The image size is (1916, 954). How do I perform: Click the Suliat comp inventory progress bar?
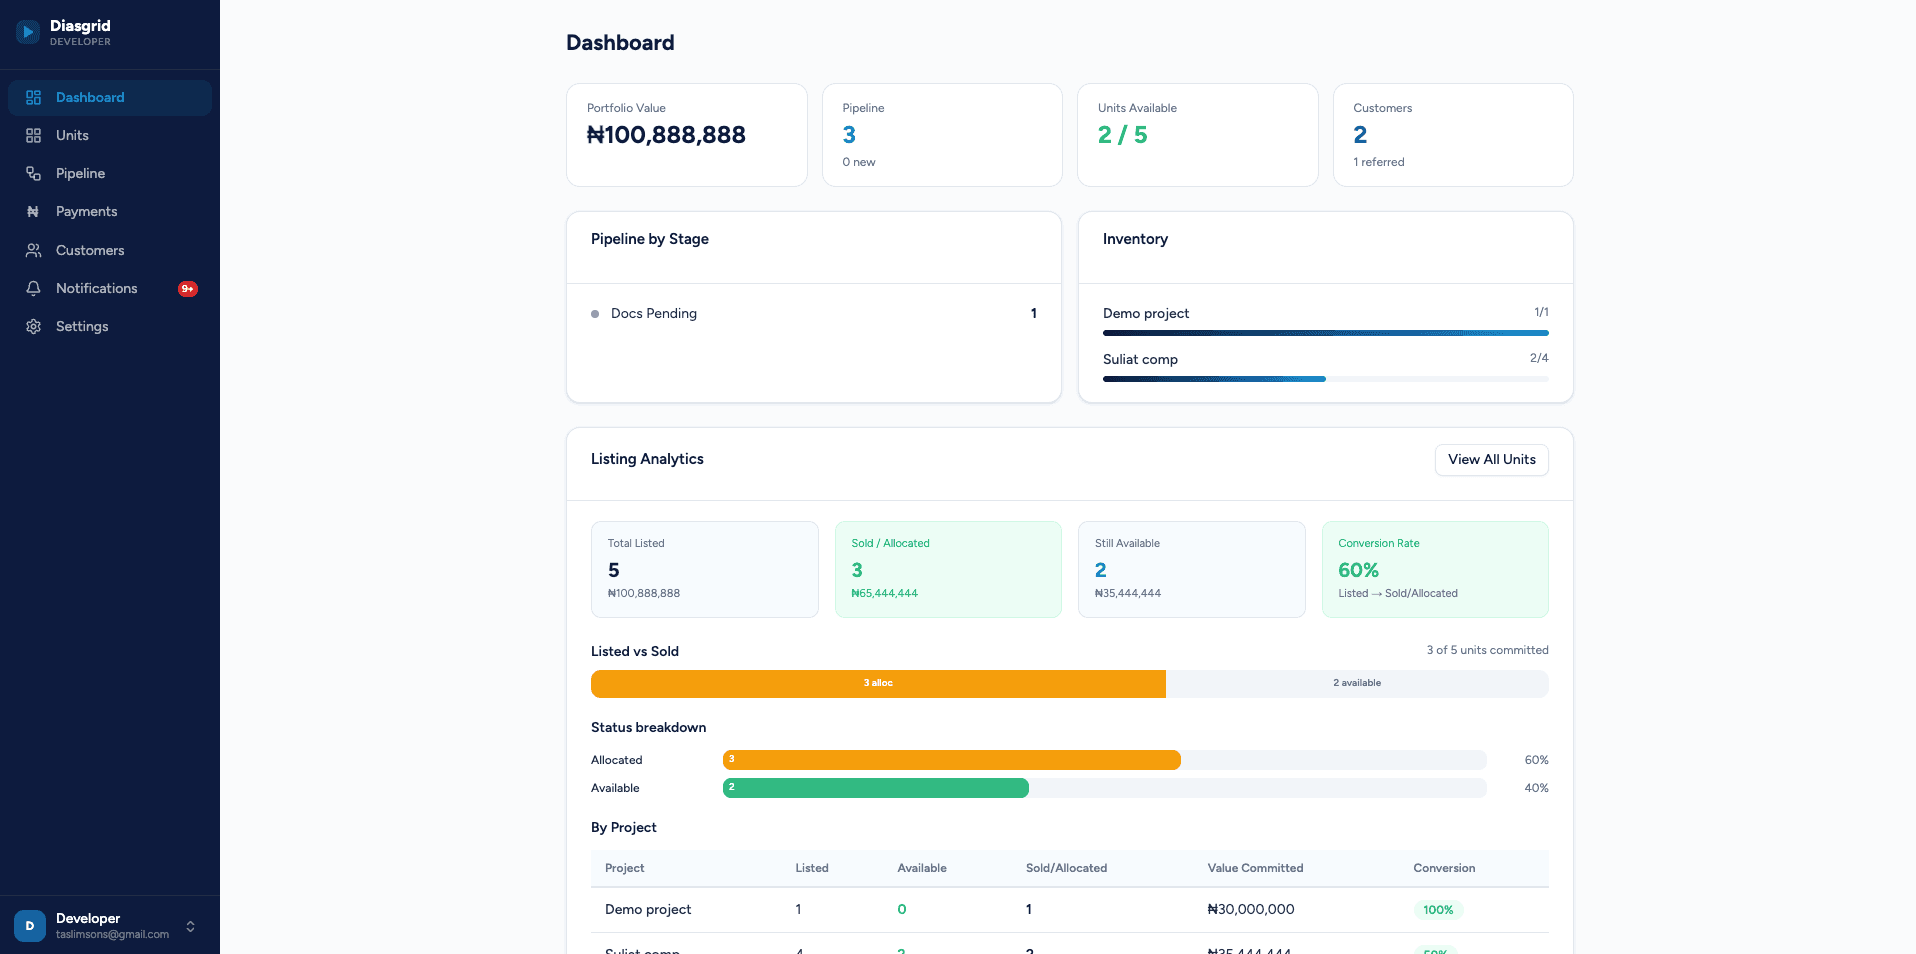click(1326, 379)
